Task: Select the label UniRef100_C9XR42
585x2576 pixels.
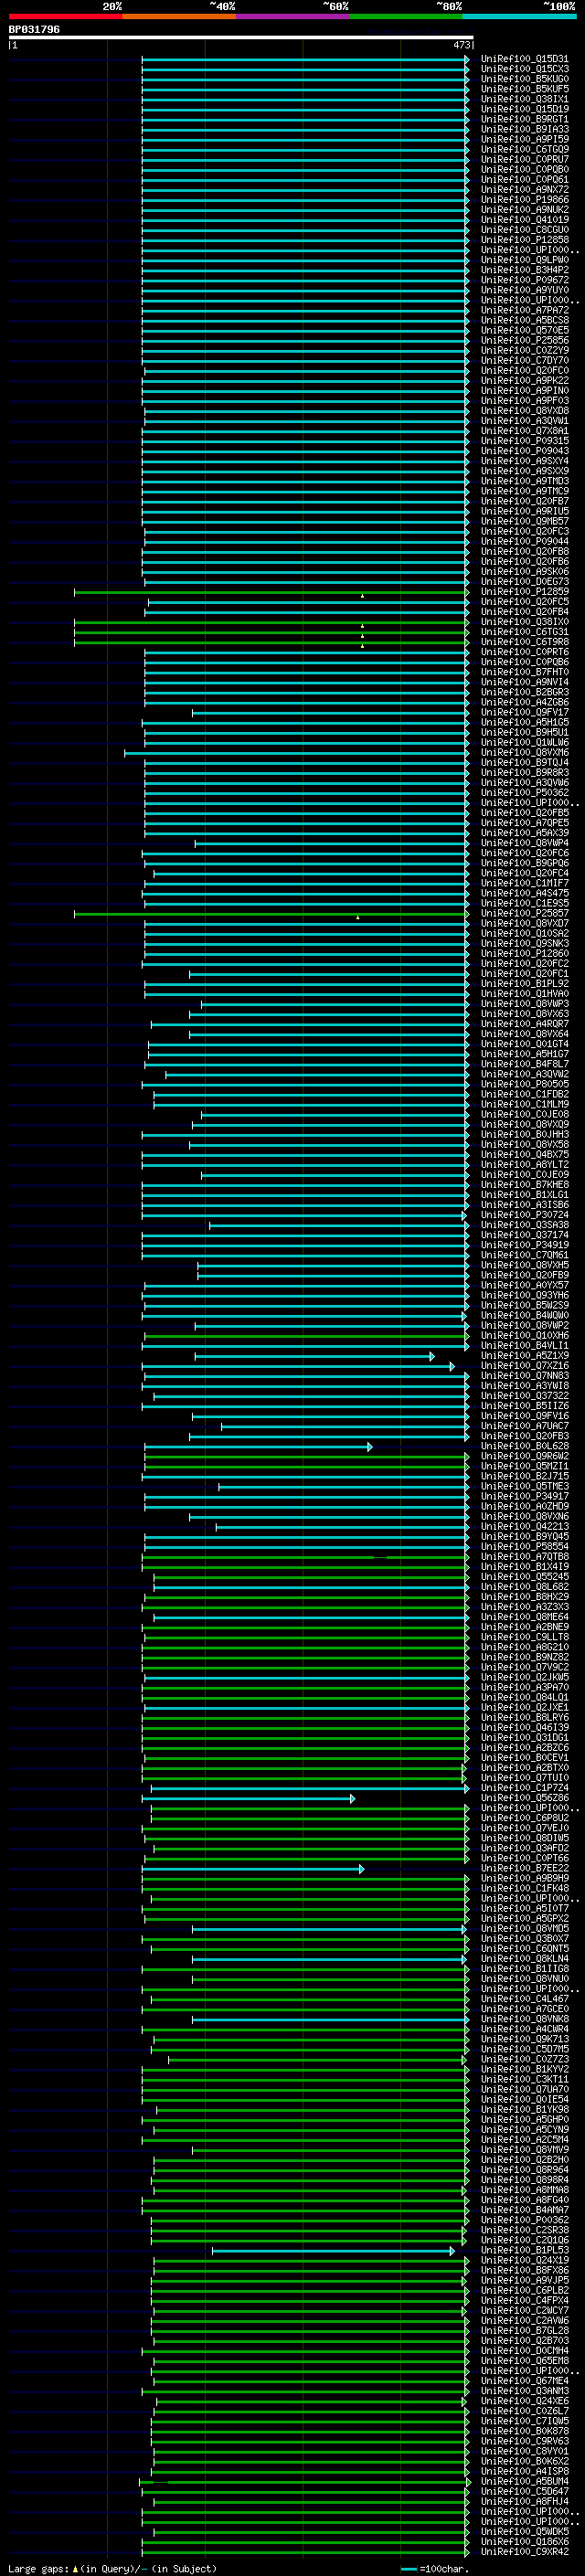Action: [524, 2552]
